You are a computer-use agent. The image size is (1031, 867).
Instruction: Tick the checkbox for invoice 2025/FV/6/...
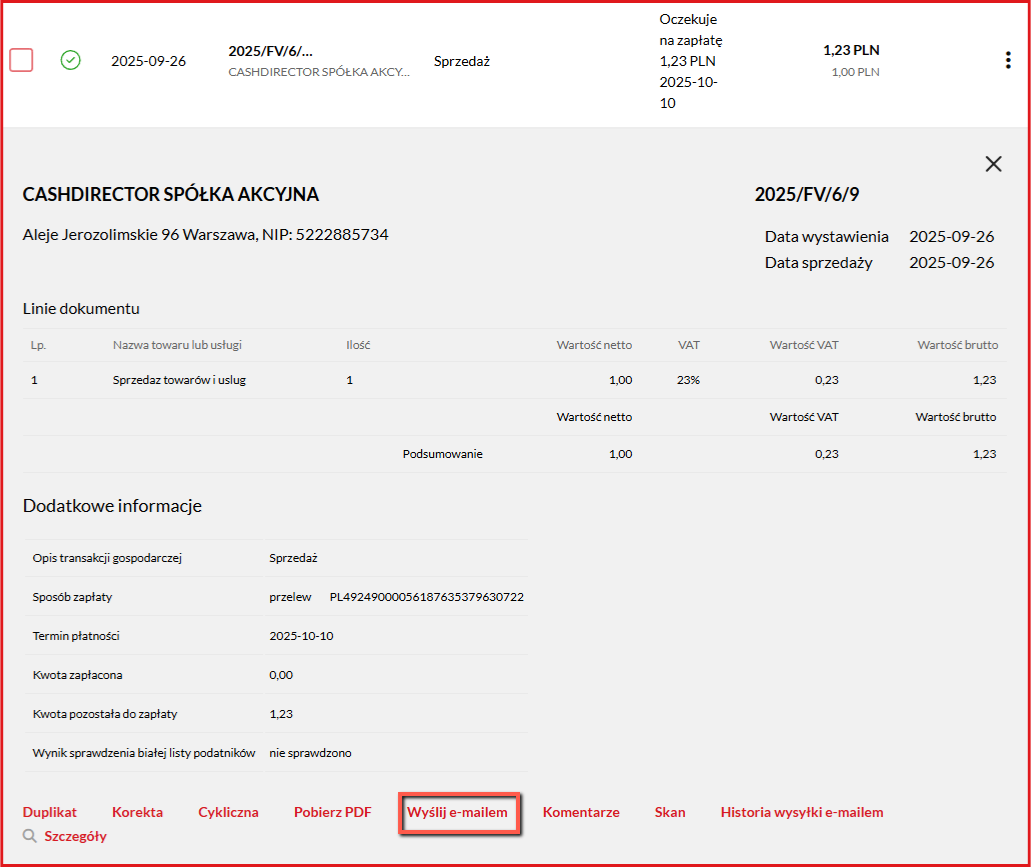pyautogui.click(x=21, y=60)
